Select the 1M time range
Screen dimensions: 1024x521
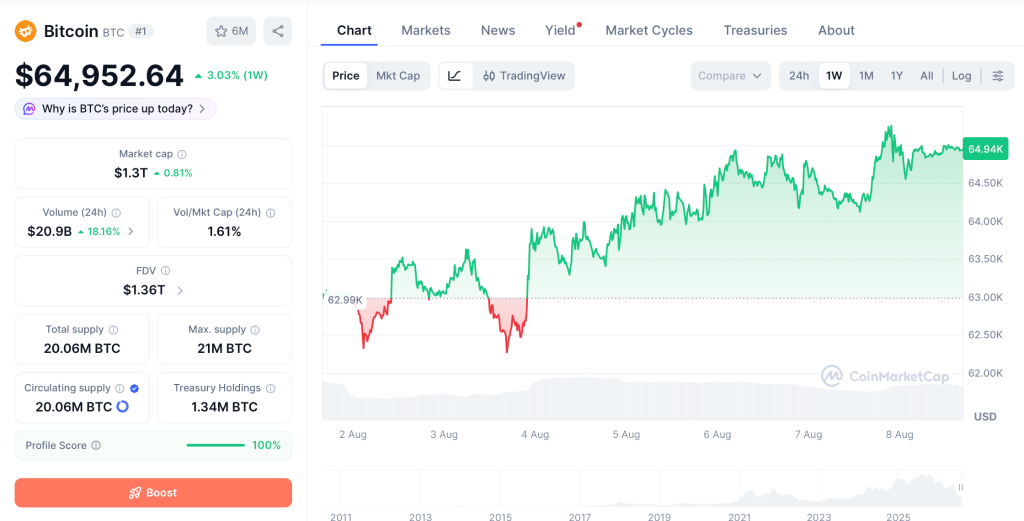866,76
